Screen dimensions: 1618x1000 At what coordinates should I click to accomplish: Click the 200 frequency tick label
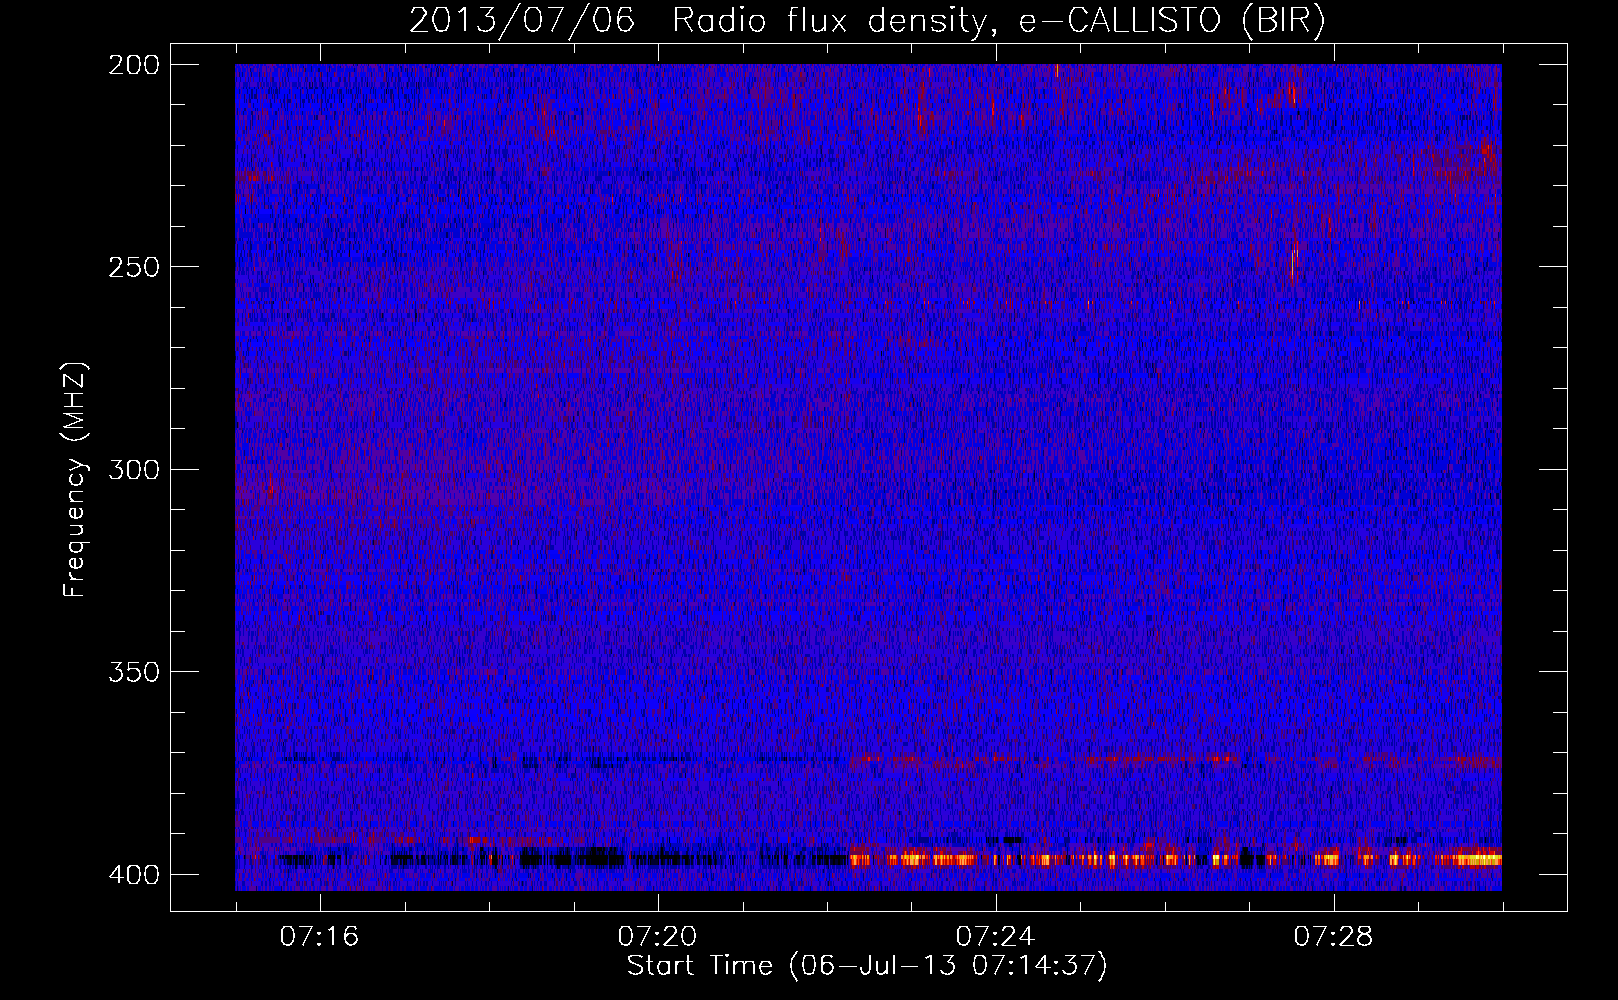(x=133, y=65)
